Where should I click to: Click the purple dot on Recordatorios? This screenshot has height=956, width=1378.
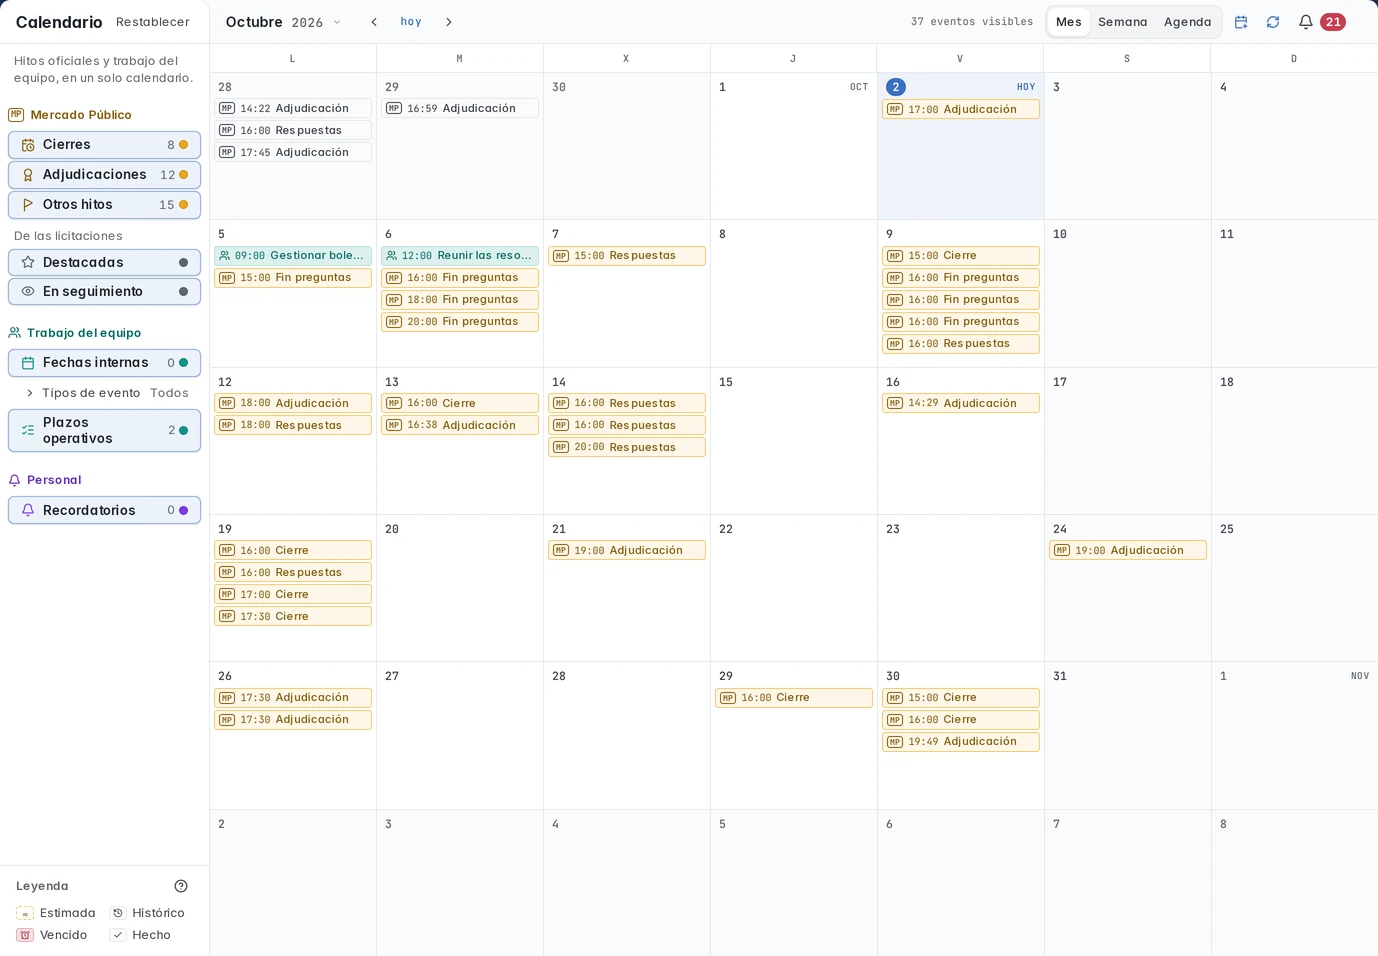[183, 510]
